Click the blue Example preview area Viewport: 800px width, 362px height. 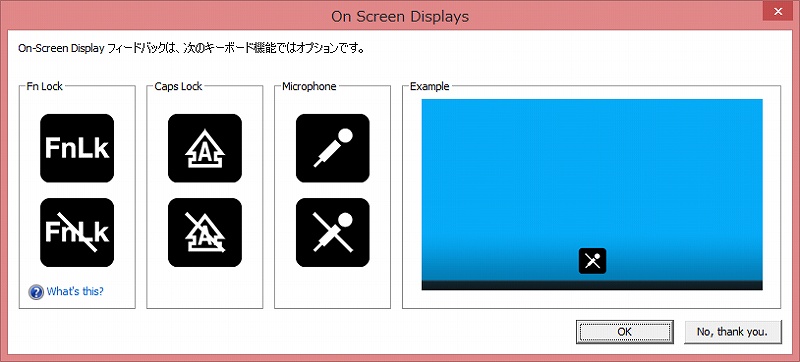click(x=592, y=194)
